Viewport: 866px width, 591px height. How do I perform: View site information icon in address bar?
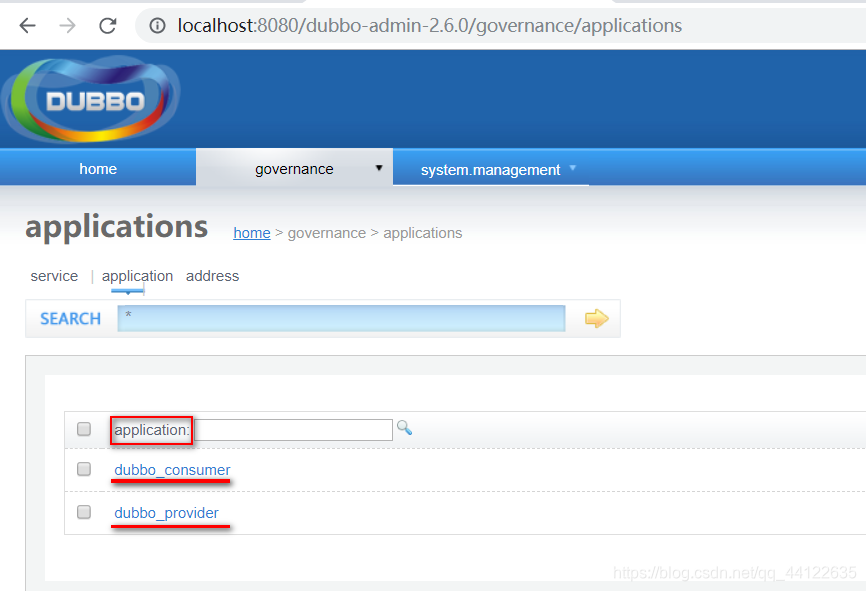click(x=157, y=25)
